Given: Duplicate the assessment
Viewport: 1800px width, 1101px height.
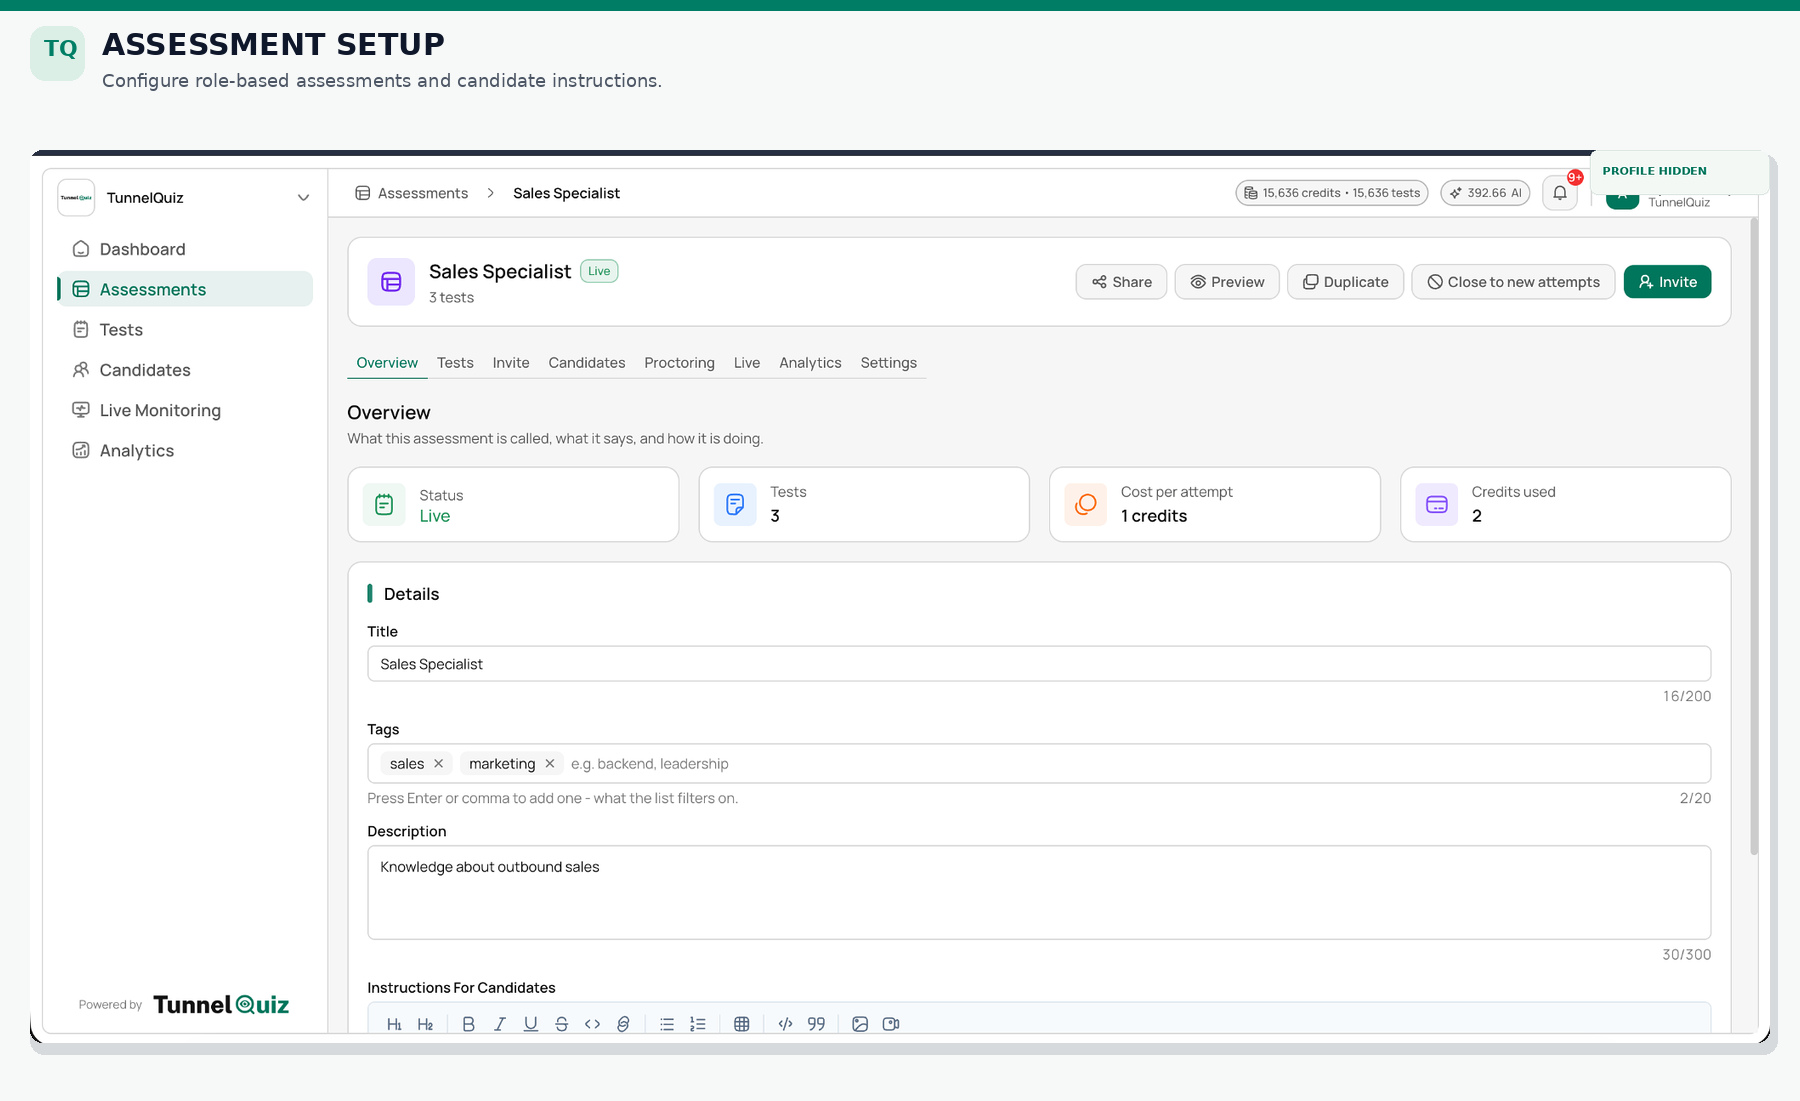Looking at the screenshot, I should click(1345, 282).
